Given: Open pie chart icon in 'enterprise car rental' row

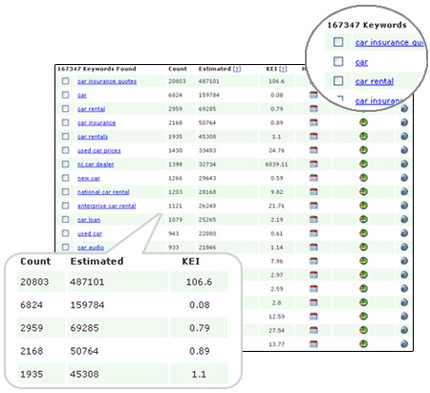Looking at the screenshot, I should click(363, 206).
